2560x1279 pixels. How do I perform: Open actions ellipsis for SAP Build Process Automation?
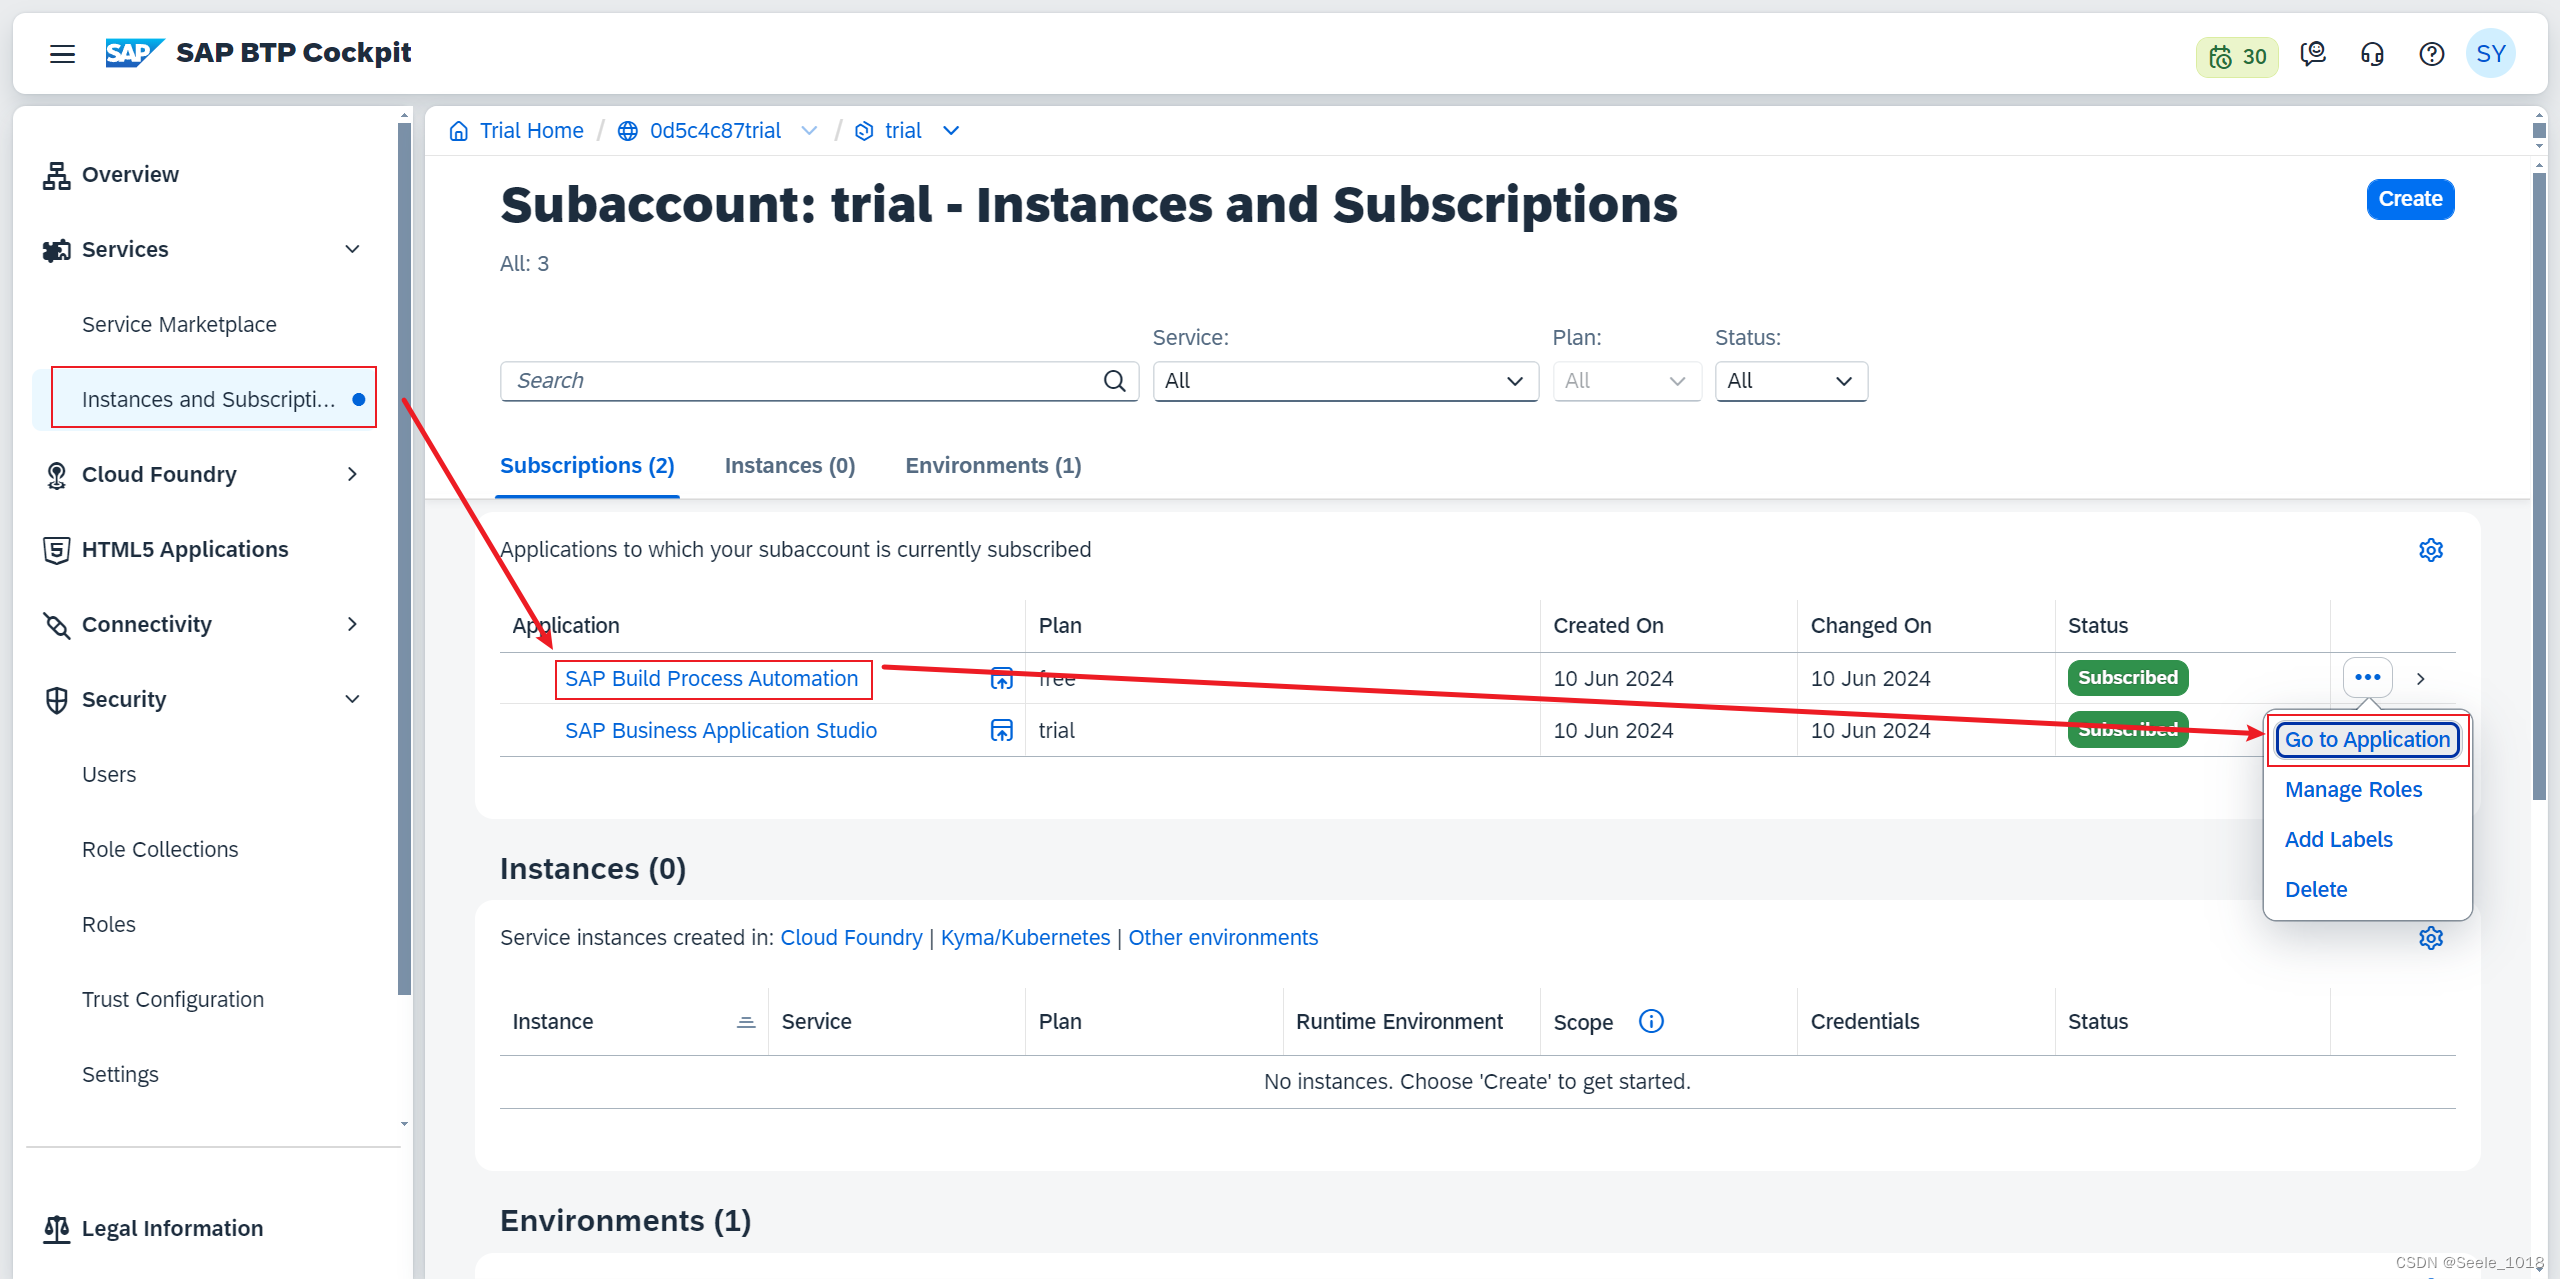click(2367, 678)
